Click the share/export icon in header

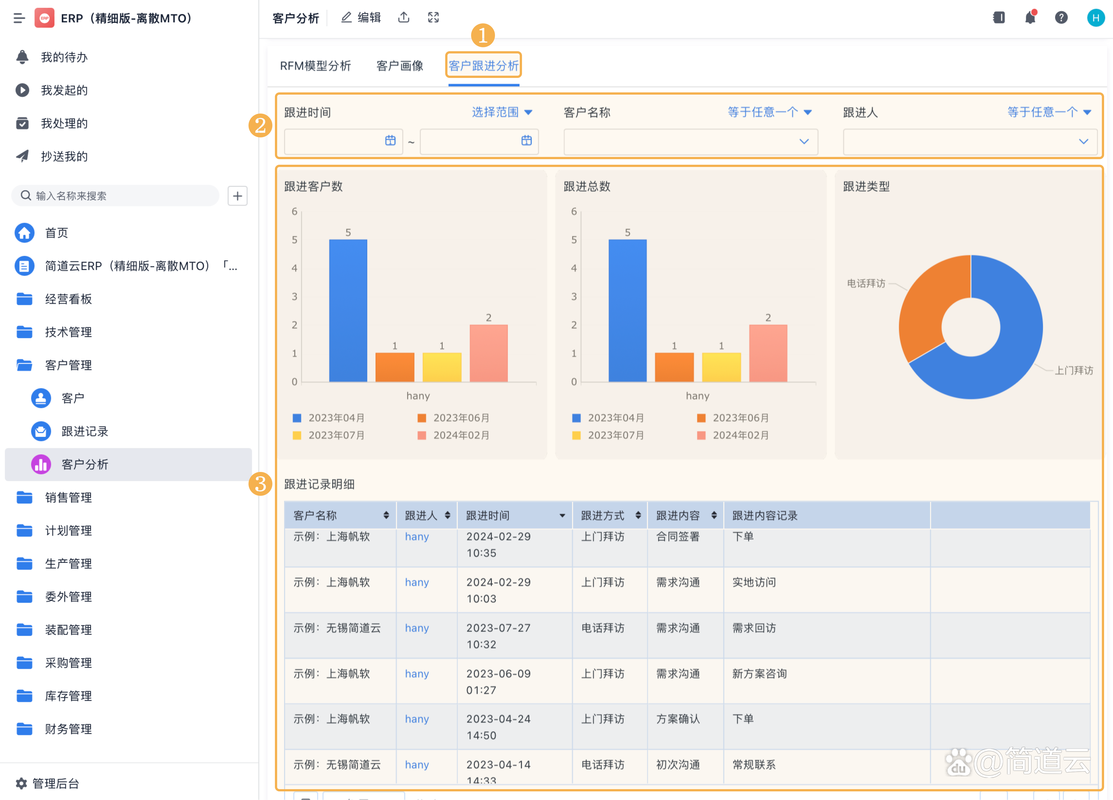pos(403,18)
